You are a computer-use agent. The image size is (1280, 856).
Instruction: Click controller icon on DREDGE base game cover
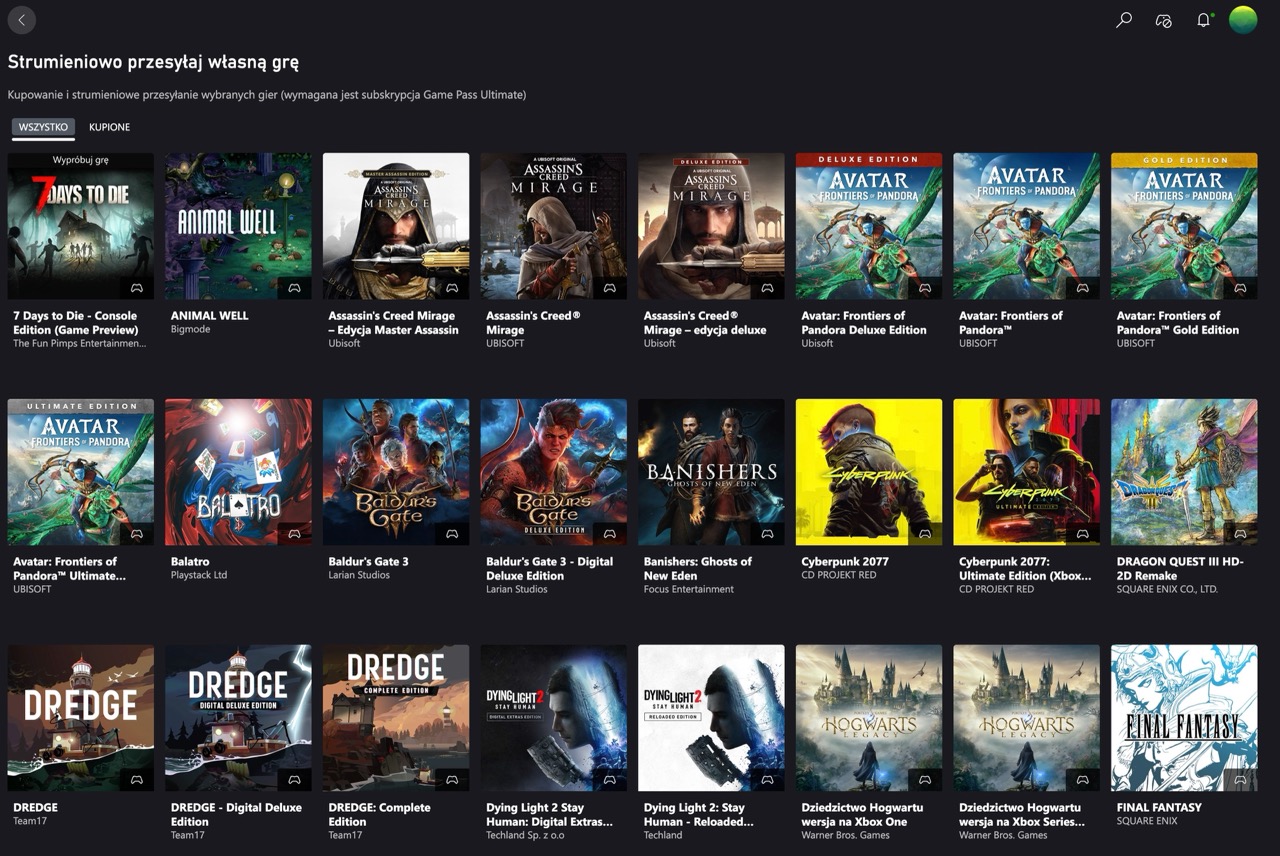137,780
